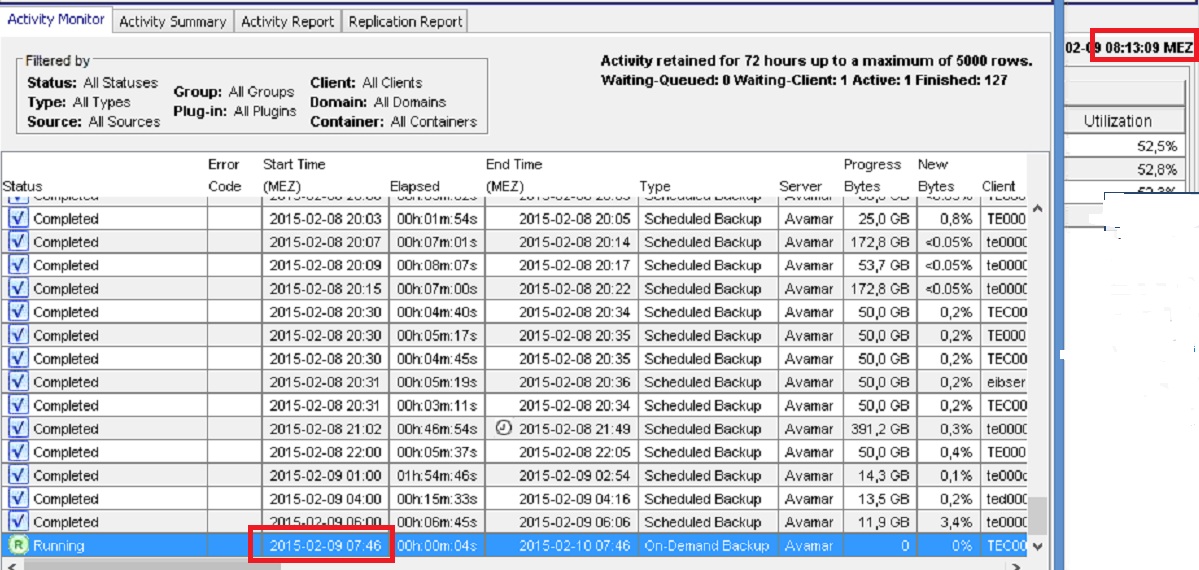
Task: Click the Completed check icon in the 01h:54m:46s row
Action: coord(18,475)
